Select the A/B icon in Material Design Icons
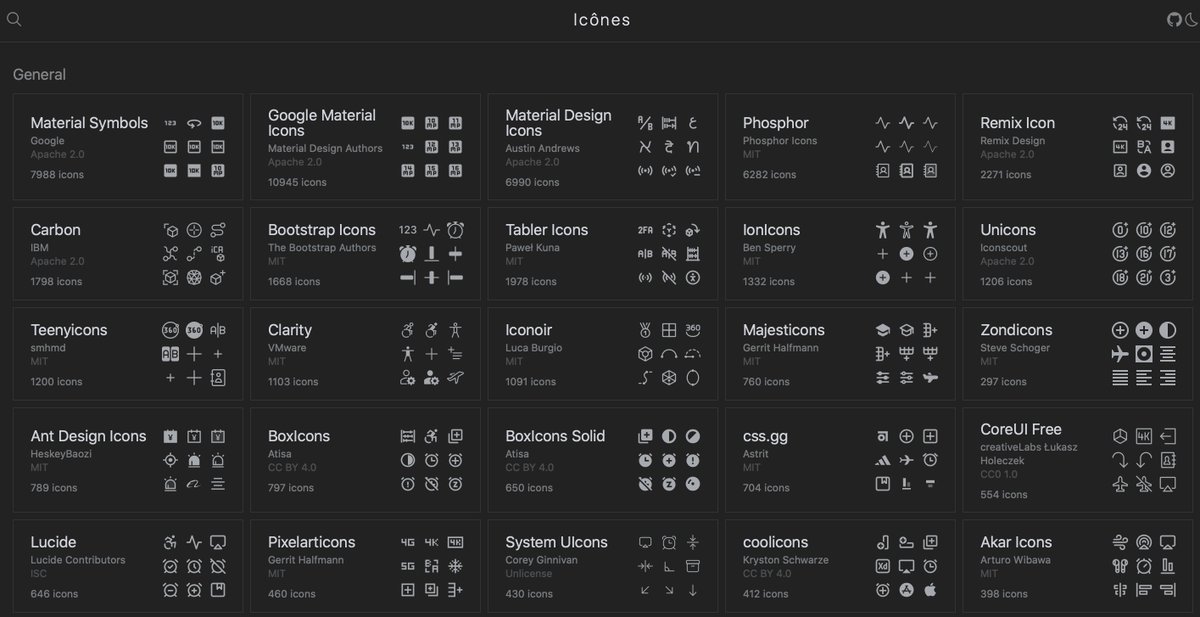Image resolution: width=1200 pixels, height=617 pixels. [645, 123]
